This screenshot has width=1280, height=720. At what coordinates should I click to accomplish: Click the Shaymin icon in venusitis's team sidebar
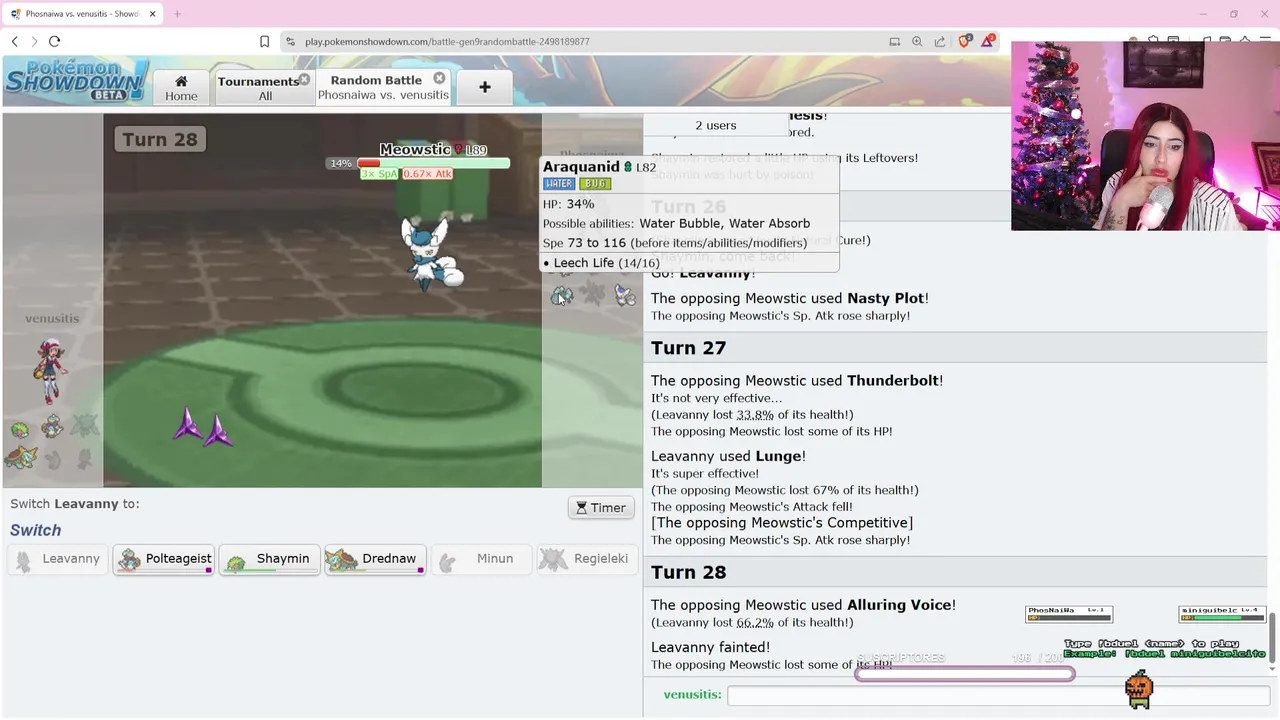[20, 430]
